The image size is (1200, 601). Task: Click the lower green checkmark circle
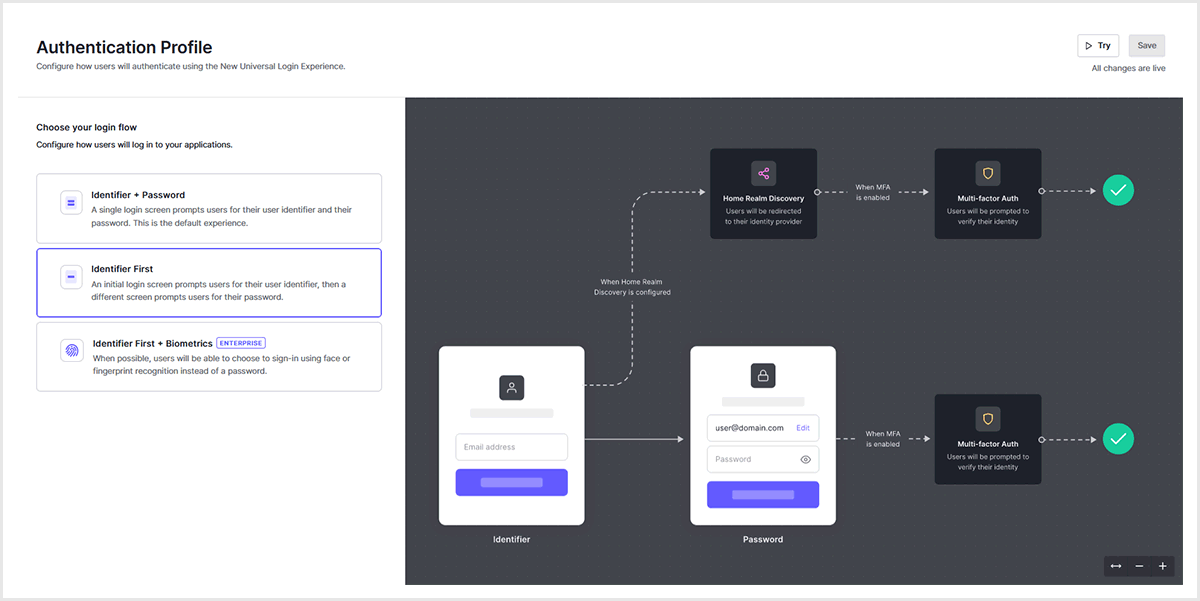[x=1118, y=438]
